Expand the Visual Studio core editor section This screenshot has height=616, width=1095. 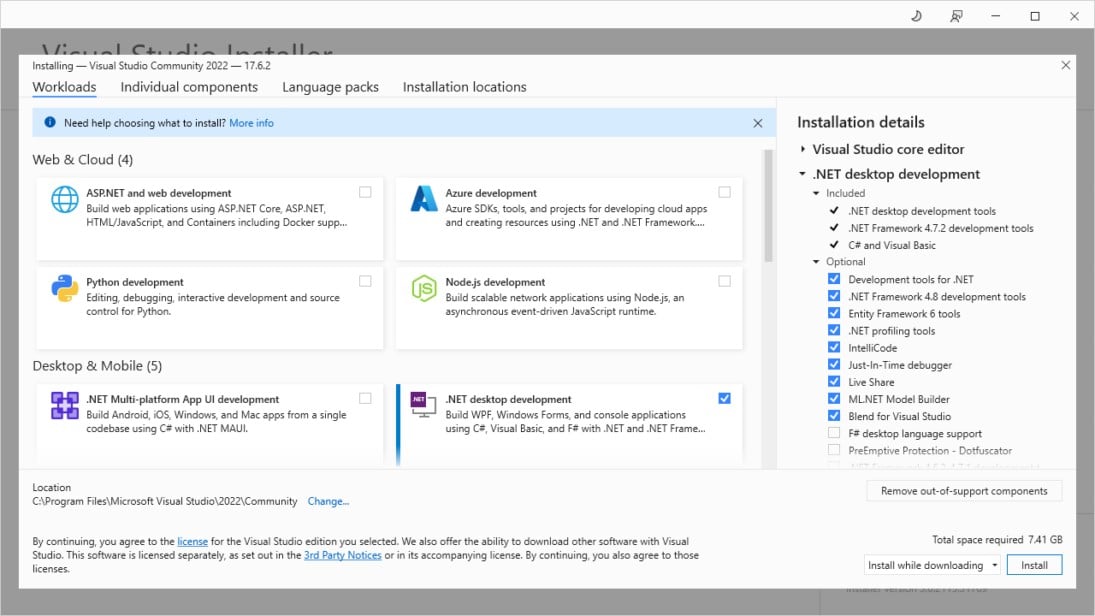[801, 150]
